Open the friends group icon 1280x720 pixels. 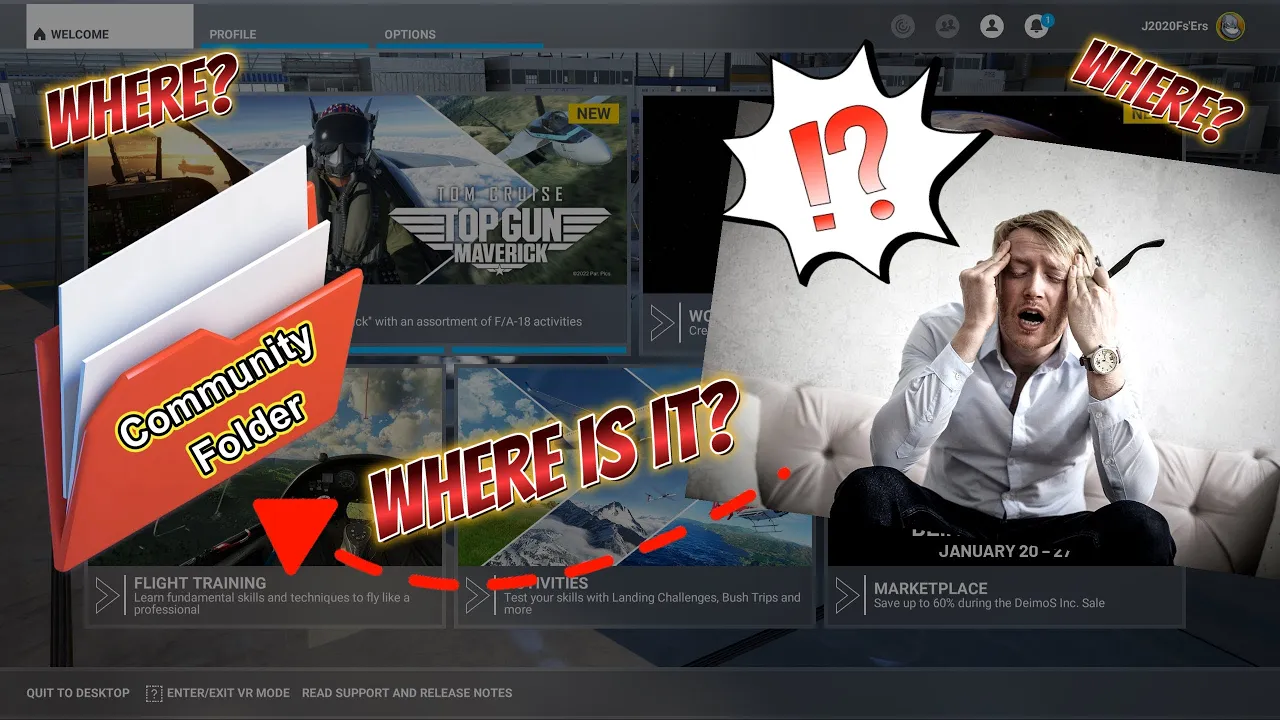click(x=947, y=27)
